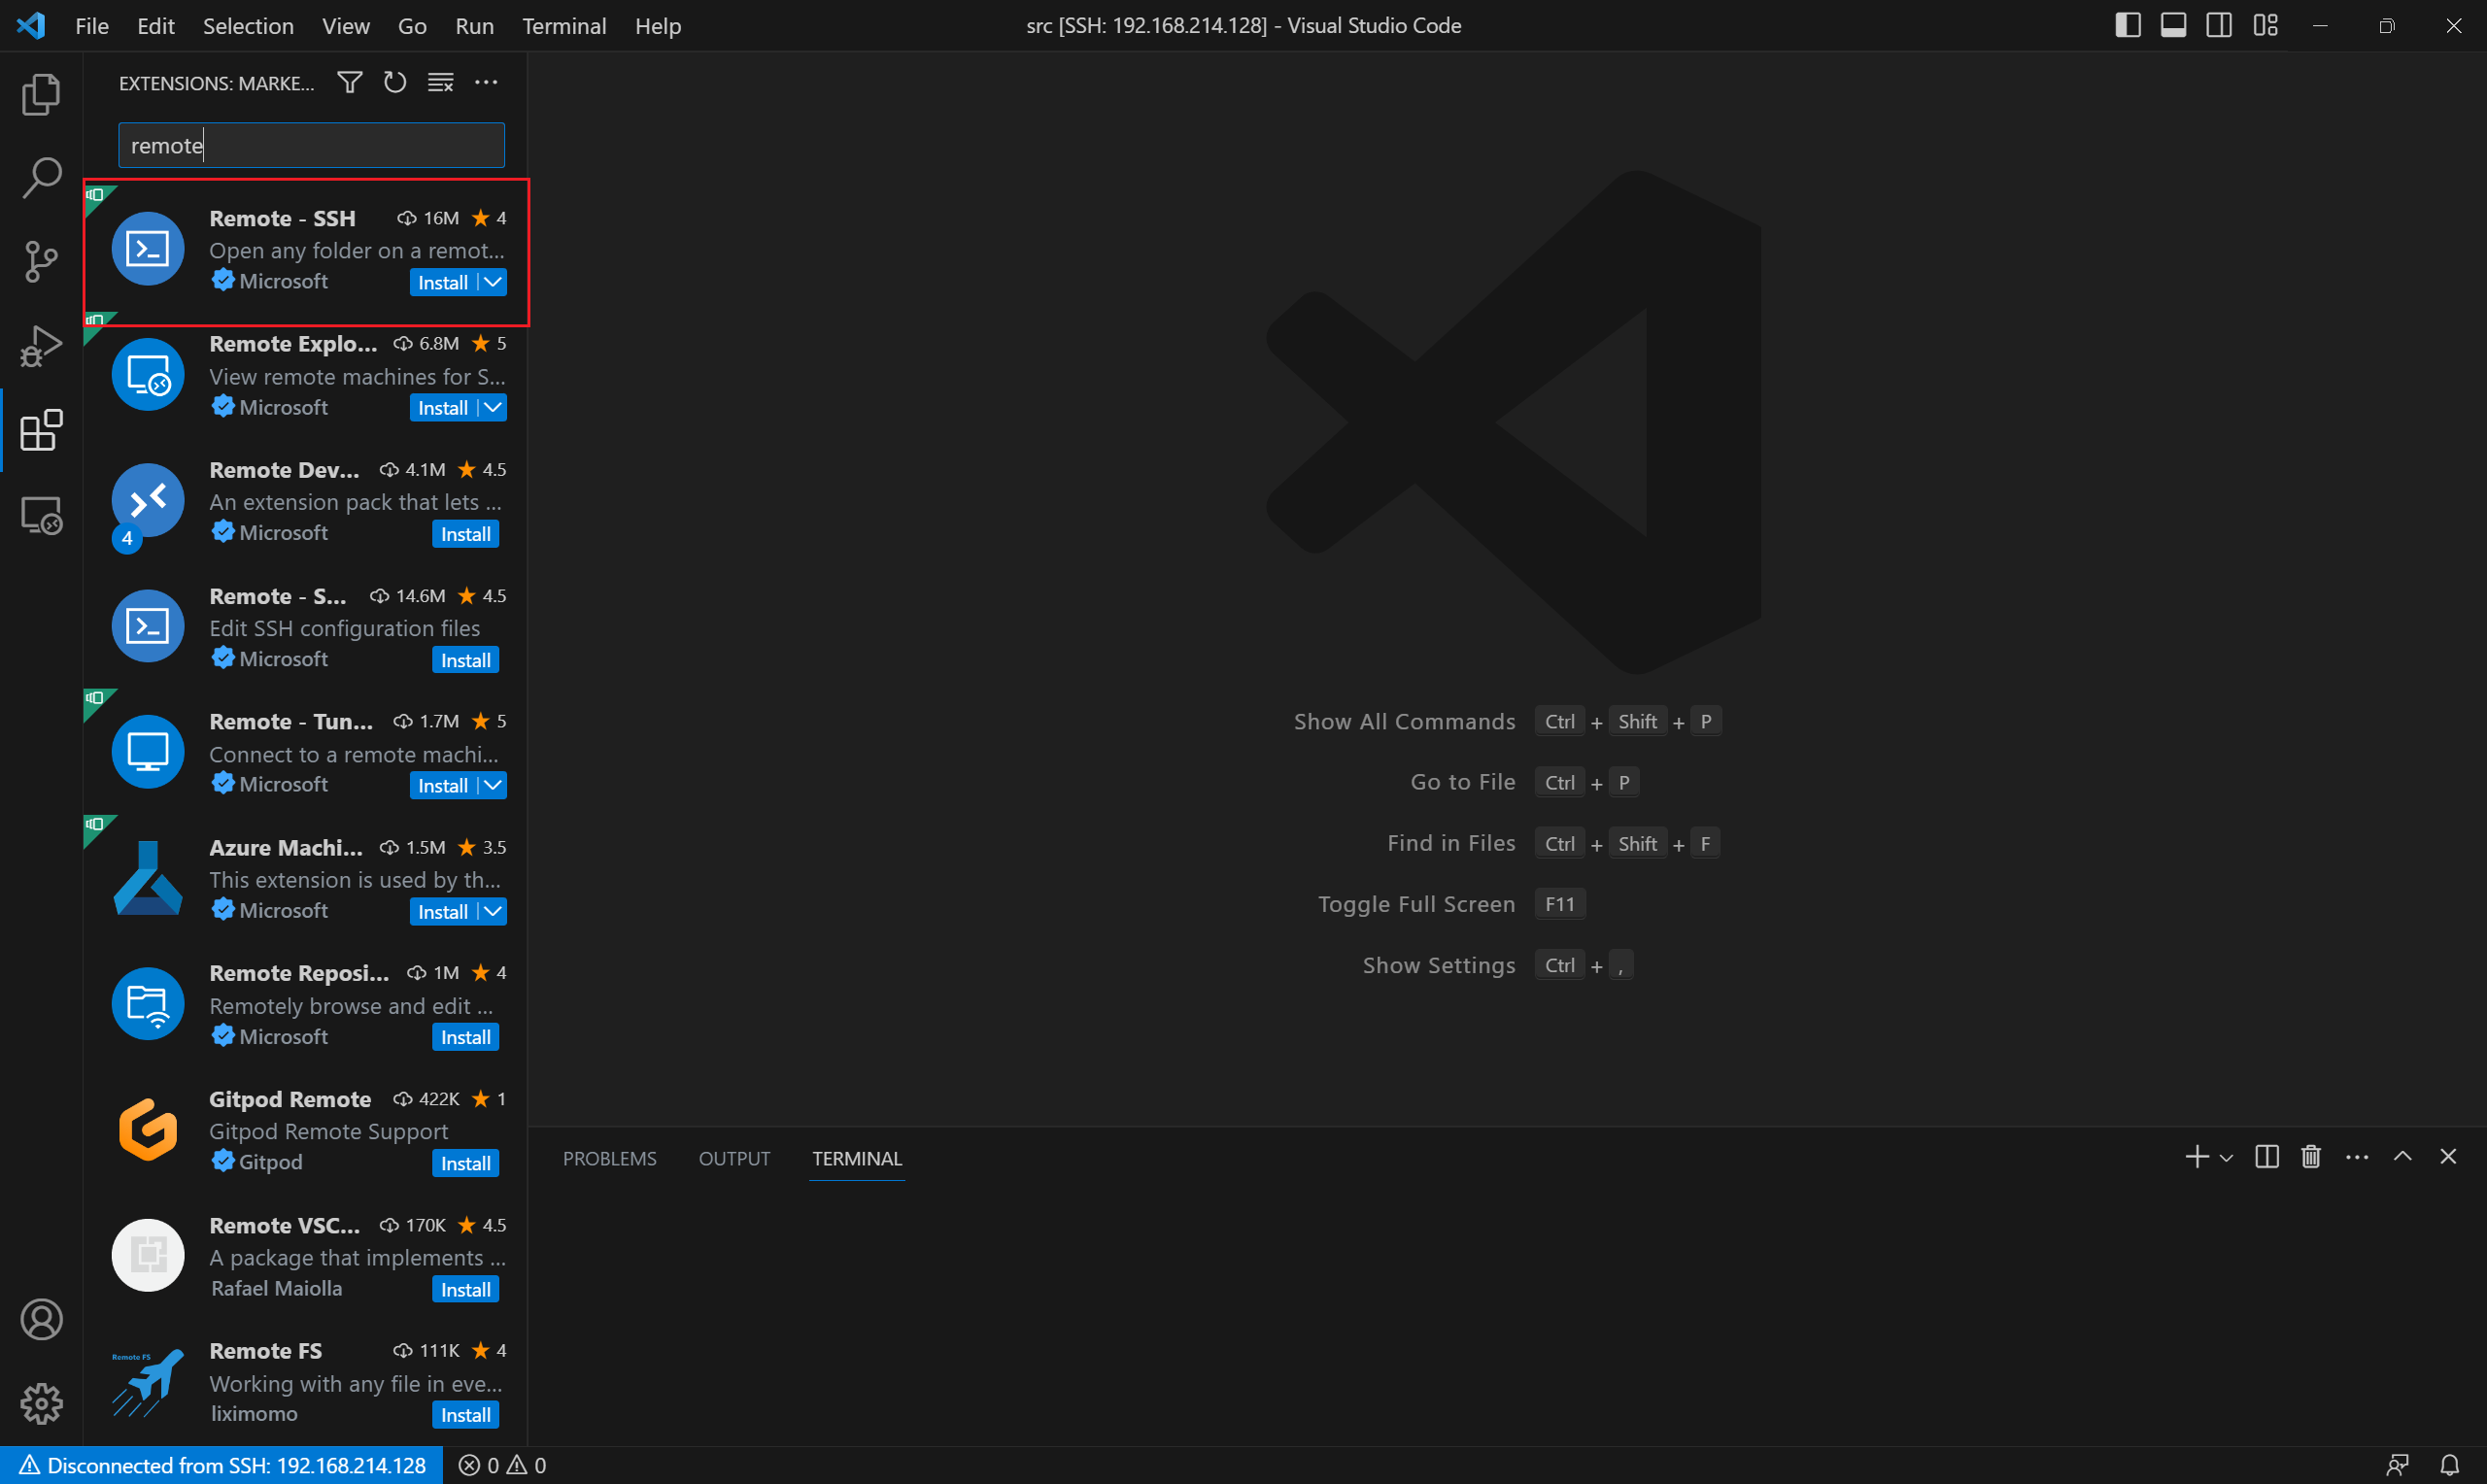Open Remote FS extension icon
This screenshot has width=2487, height=1484.
(148, 1382)
